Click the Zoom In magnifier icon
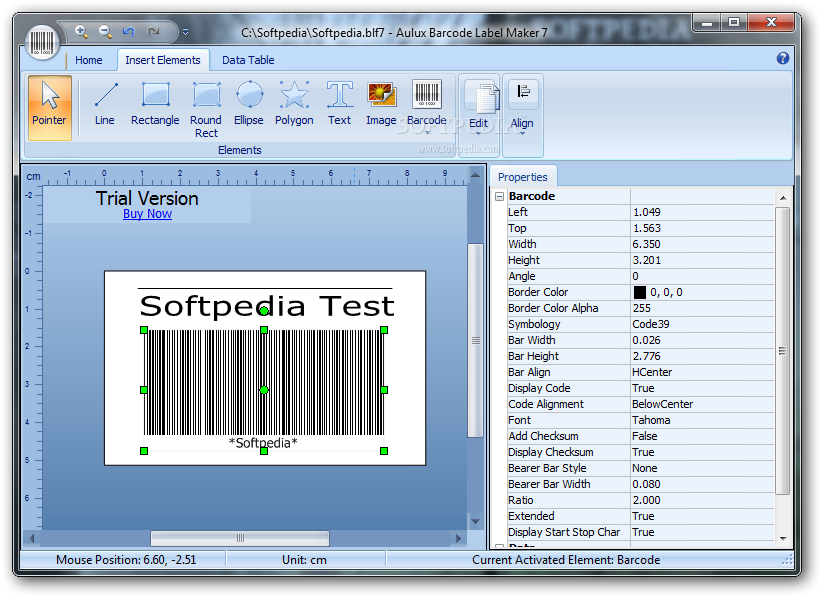Image resolution: width=822 pixels, height=597 pixels. click(81, 31)
